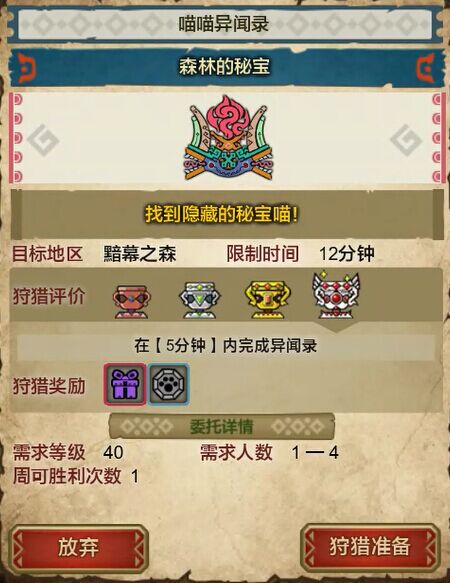The height and width of the screenshot is (583, 450).
Task: Open the 委托详情 quest details header
Action: (222, 426)
